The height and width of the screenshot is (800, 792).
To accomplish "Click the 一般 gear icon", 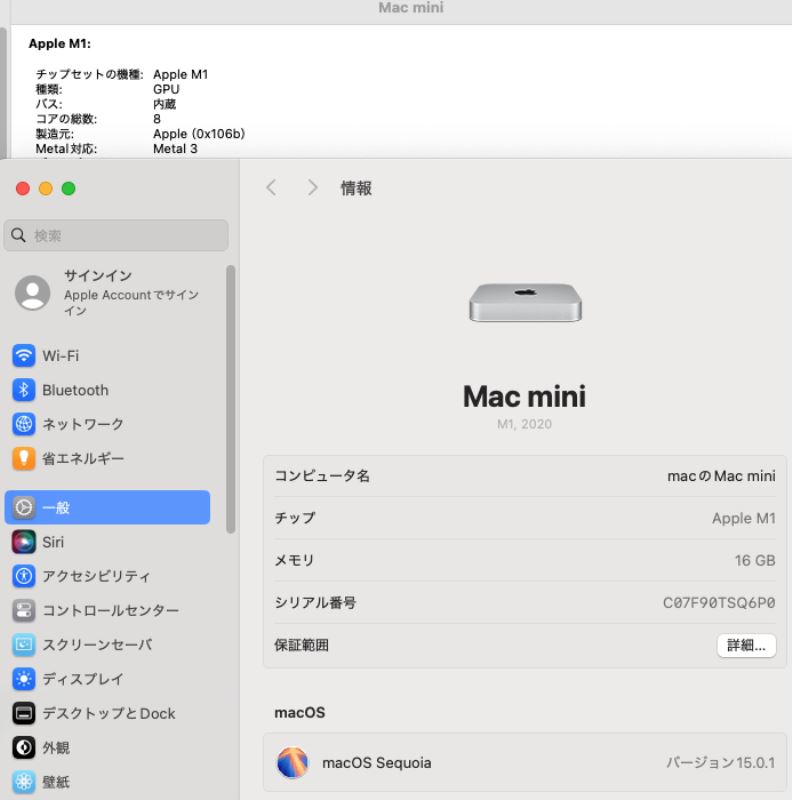I will tap(23, 507).
